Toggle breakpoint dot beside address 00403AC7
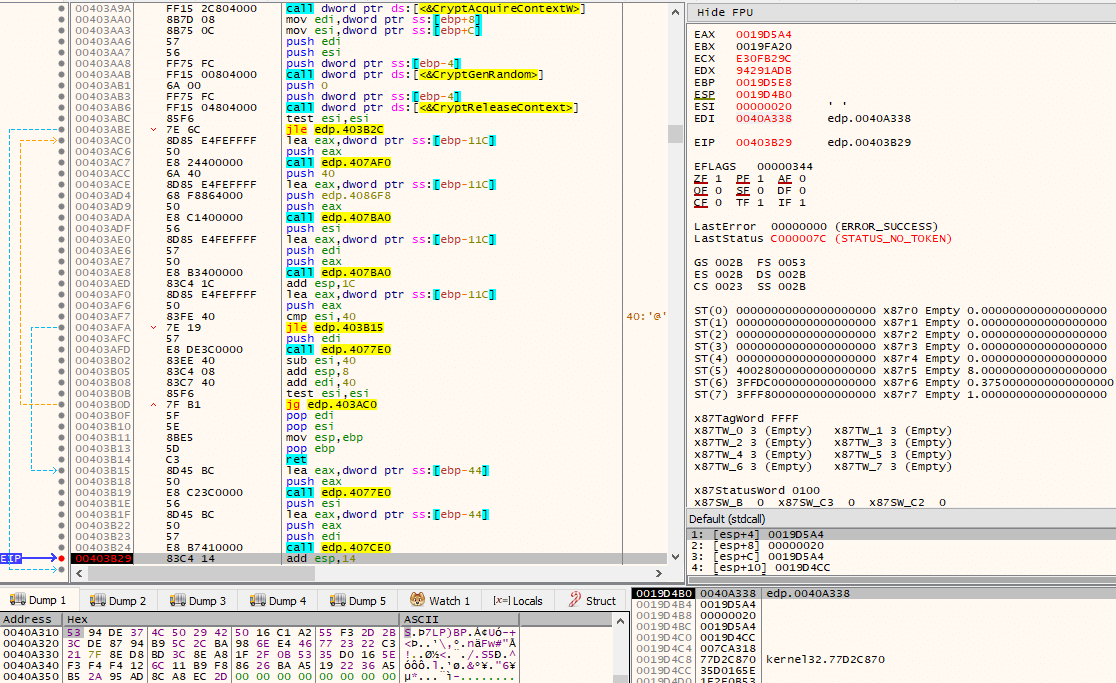This screenshot has width=1116, height=683. [x=61, y=162]
